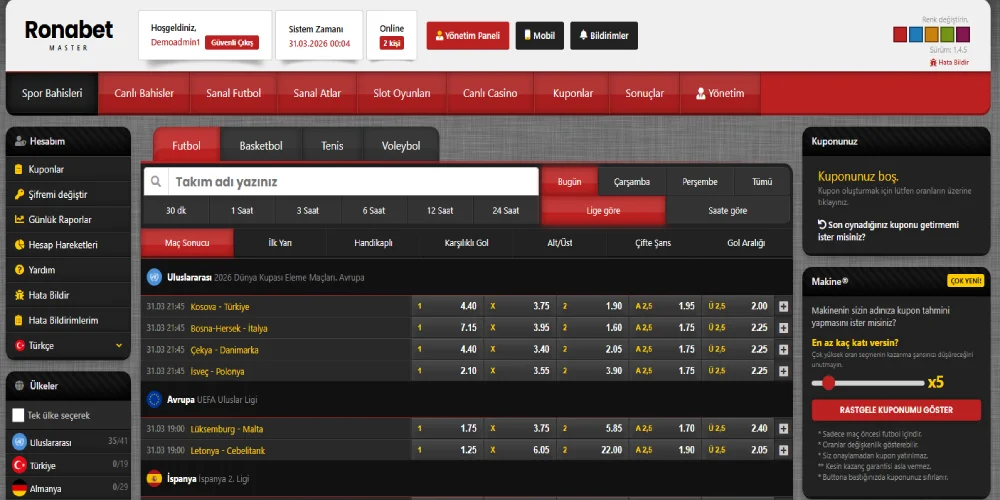Click the Makine multiplier slider handle
The width and height of the screenshot is (1000, 500).
[828, 383]
